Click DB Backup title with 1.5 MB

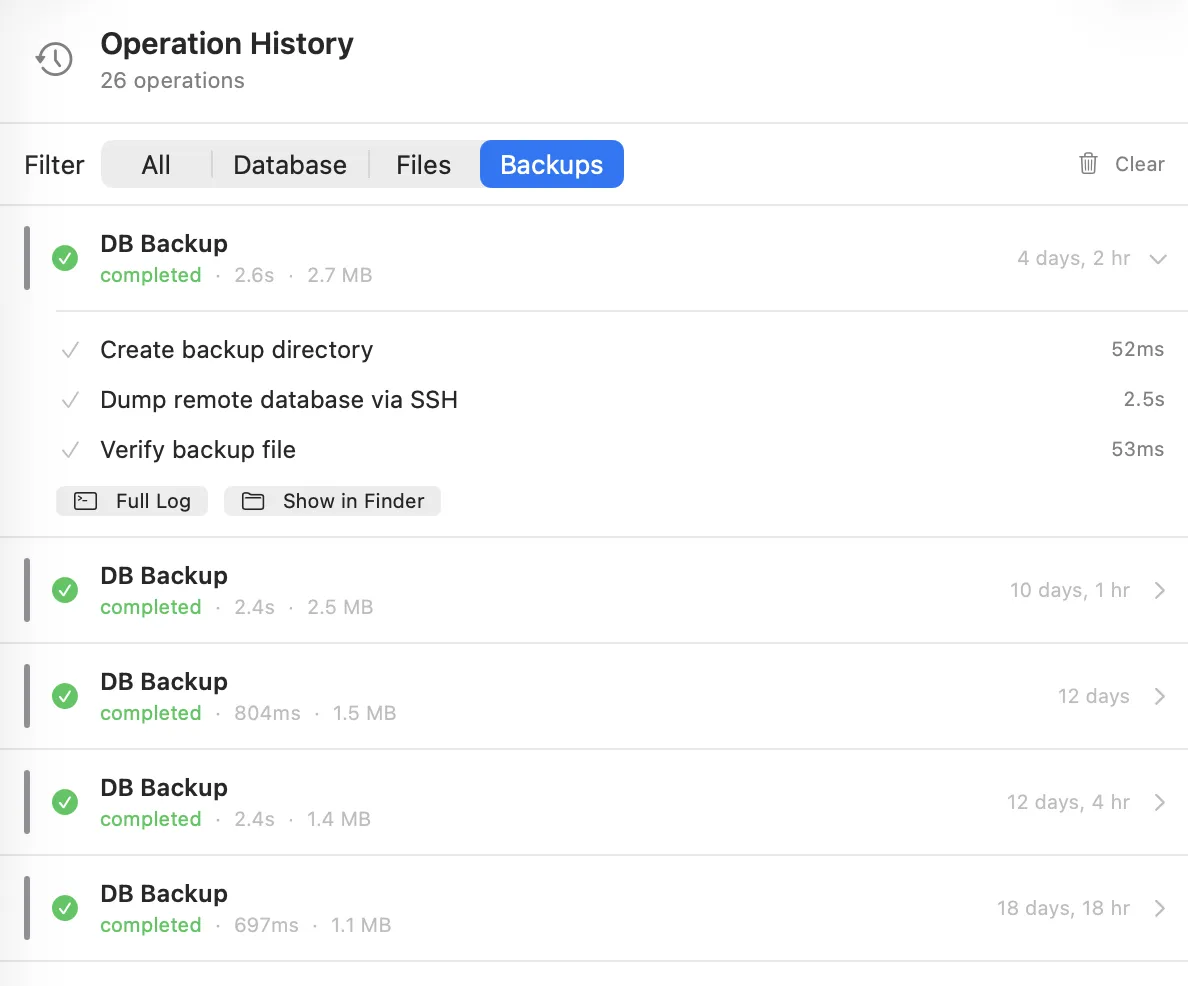(164, 681)
